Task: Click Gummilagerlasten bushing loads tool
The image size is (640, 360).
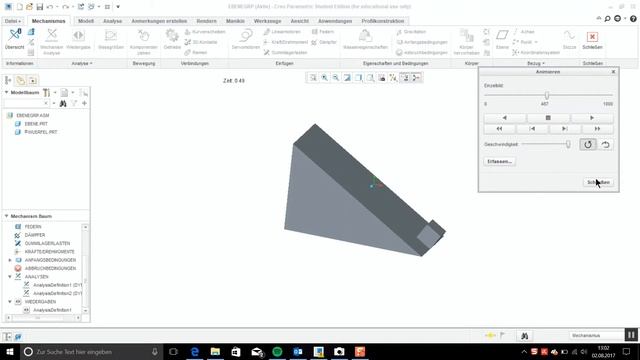Action: (285, 53)
